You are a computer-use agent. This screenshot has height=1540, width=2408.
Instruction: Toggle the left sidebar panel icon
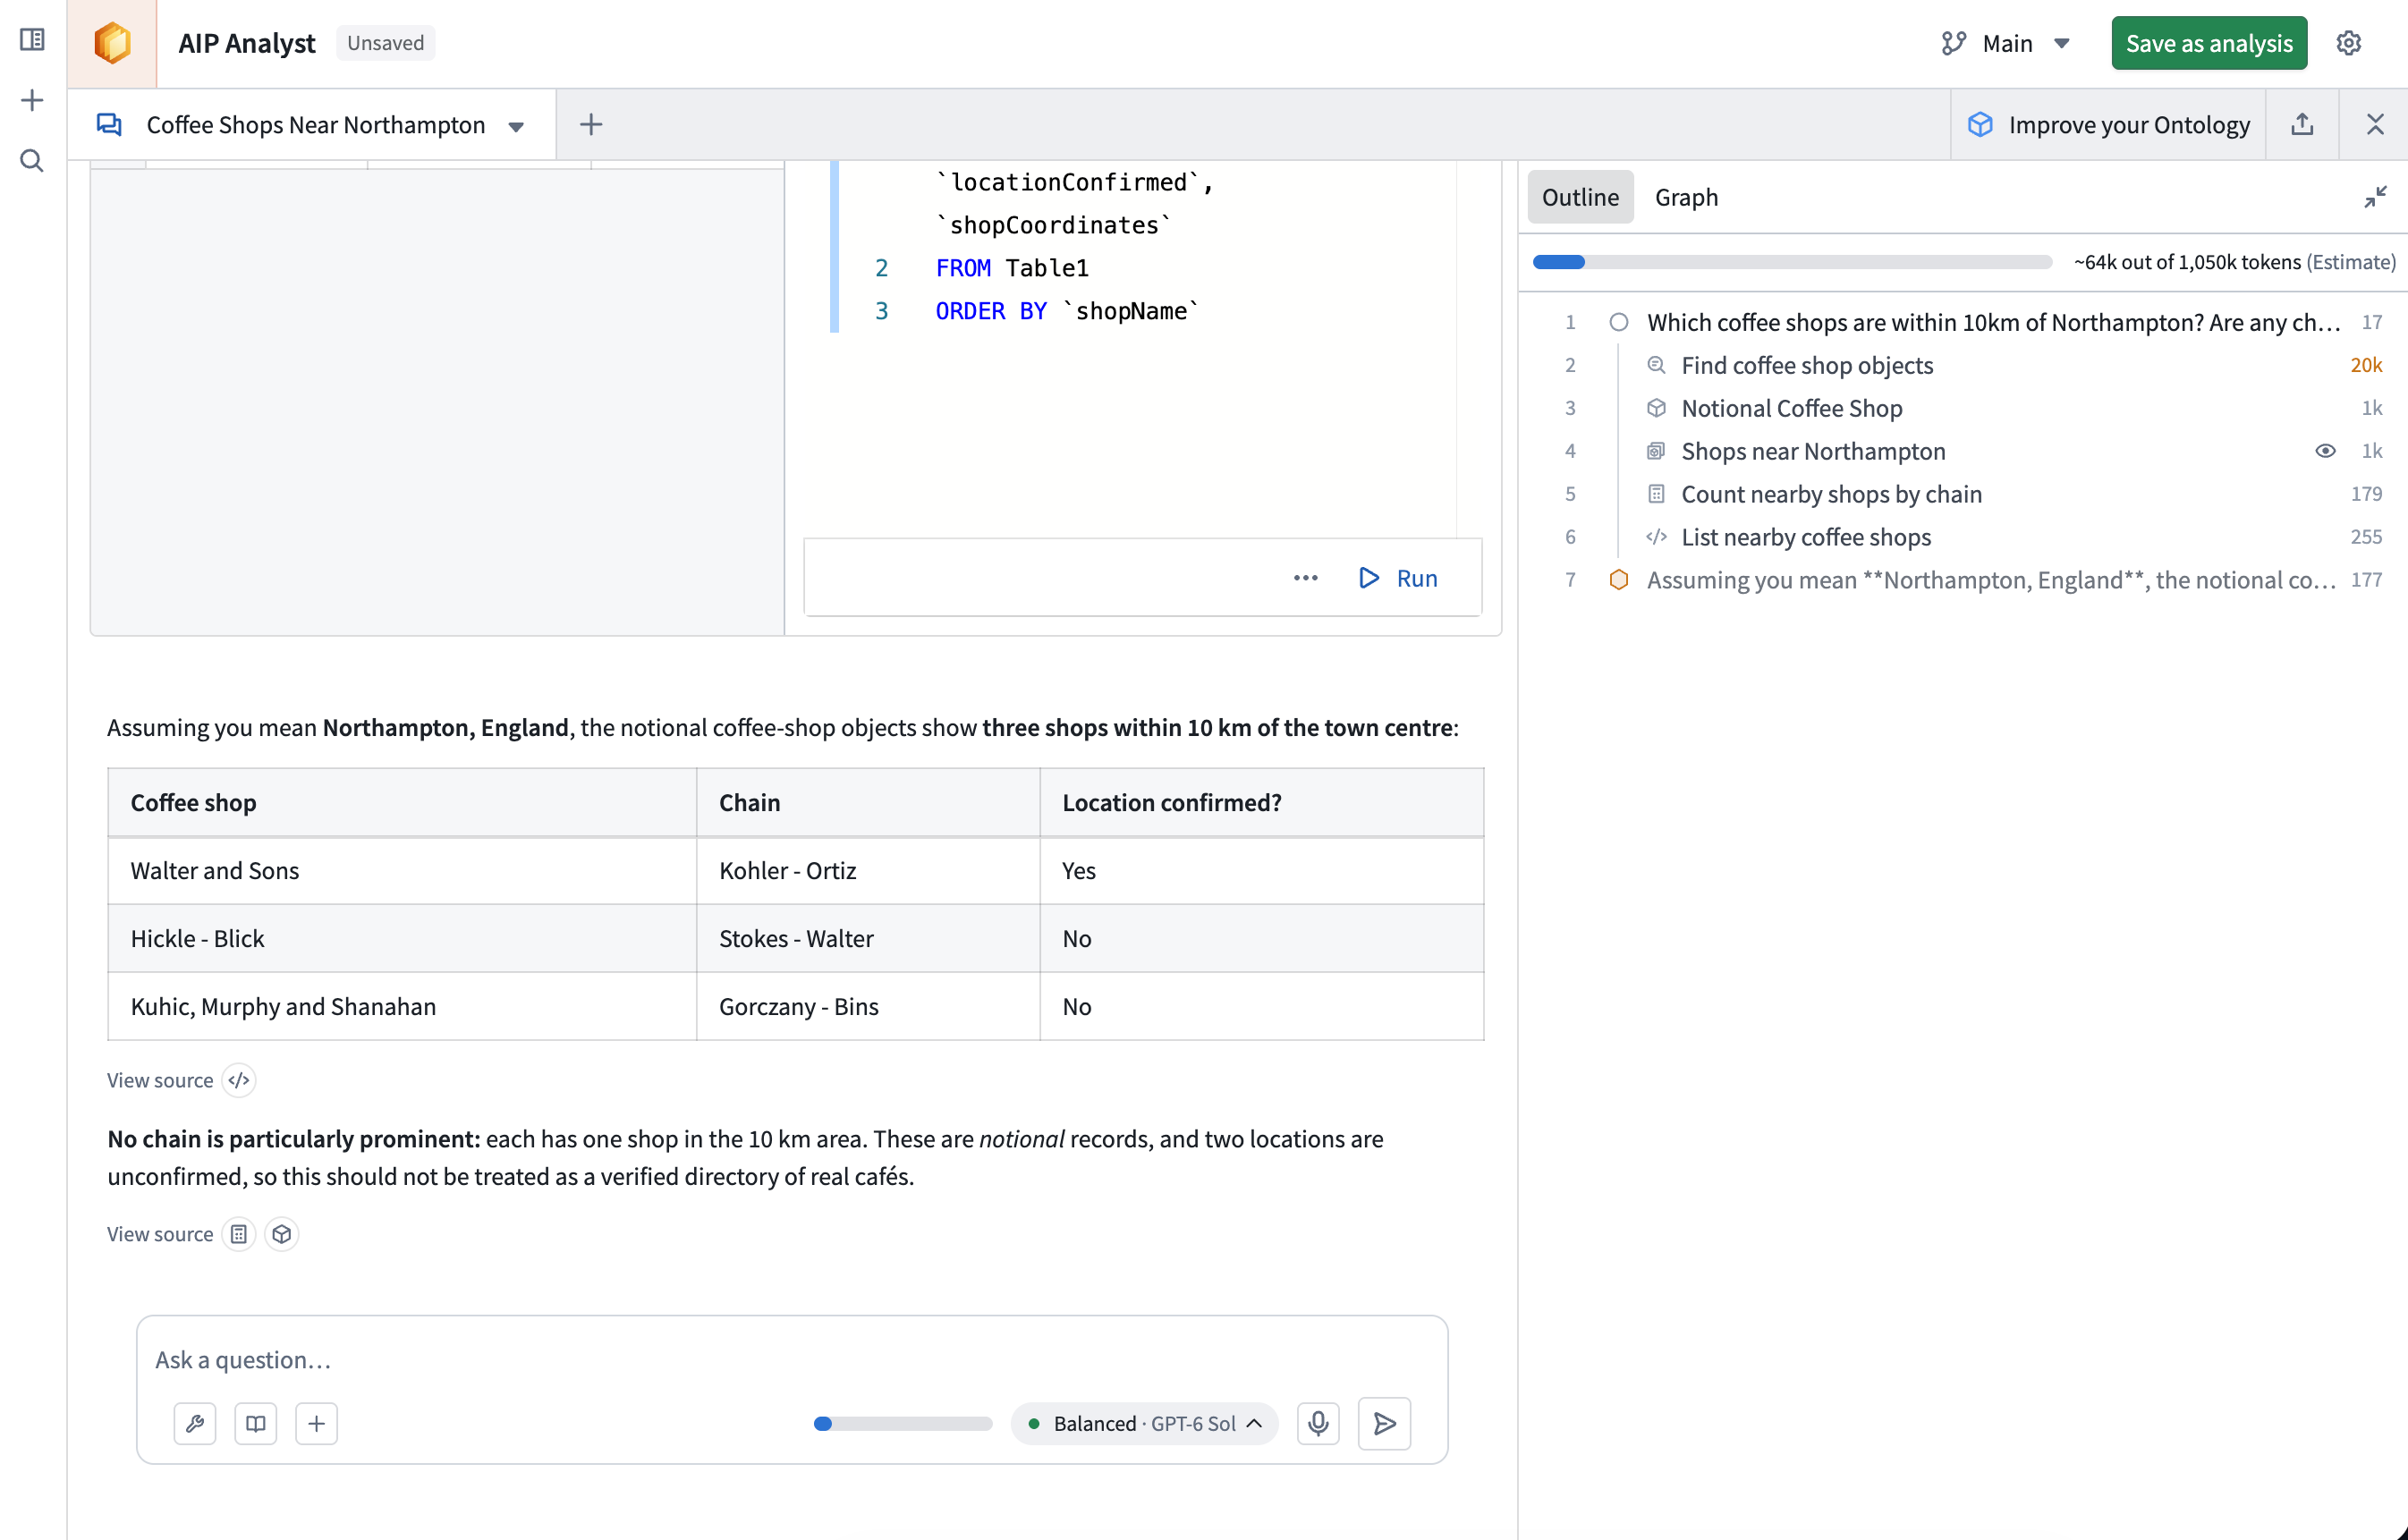coord(32,40)
